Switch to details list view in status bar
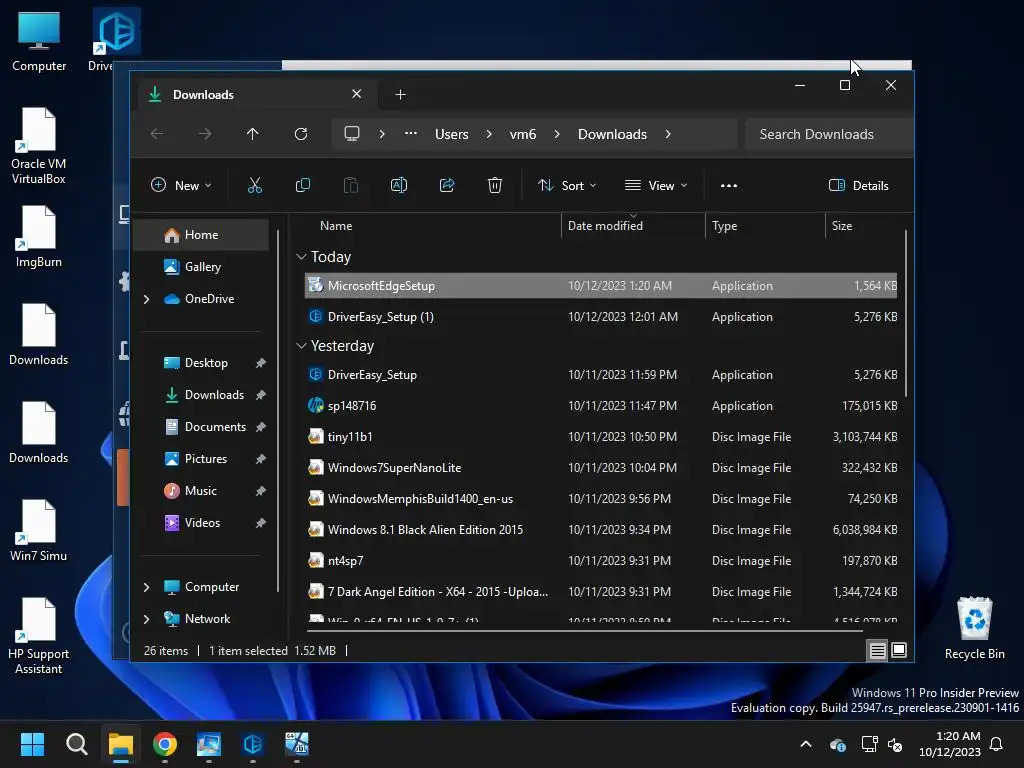 pos(878,650)
